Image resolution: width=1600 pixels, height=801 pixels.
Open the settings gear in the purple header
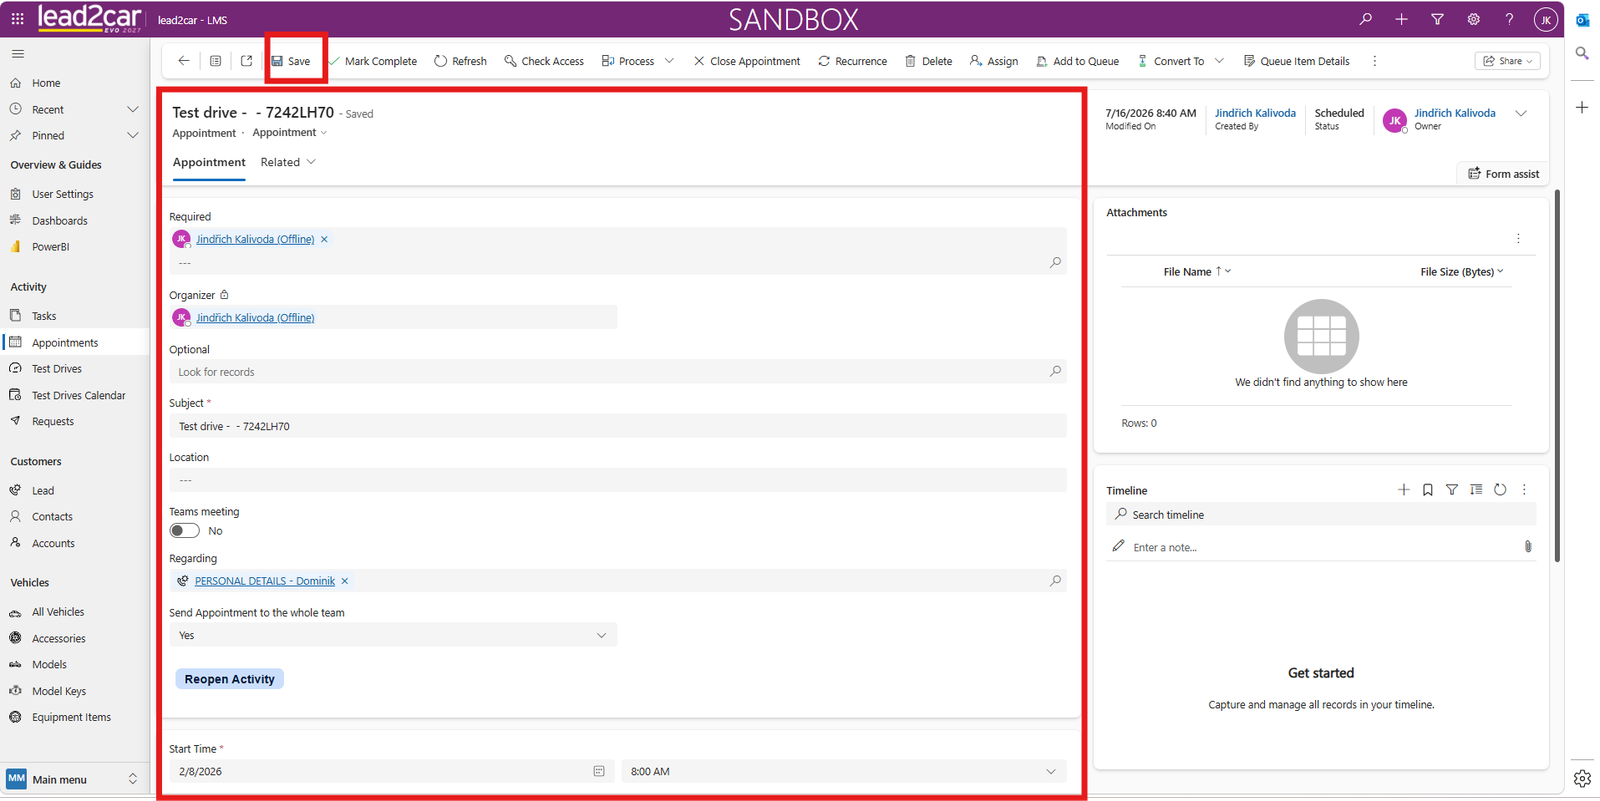pos(1473,19)
